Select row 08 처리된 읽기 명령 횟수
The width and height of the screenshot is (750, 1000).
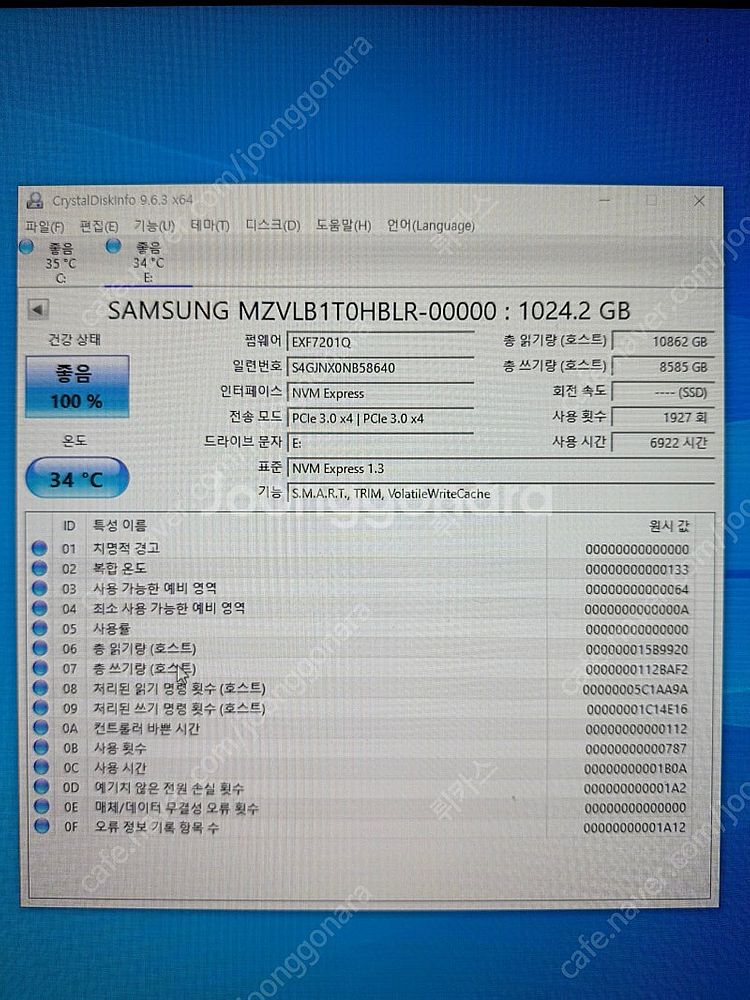click(x=361, y=689)
